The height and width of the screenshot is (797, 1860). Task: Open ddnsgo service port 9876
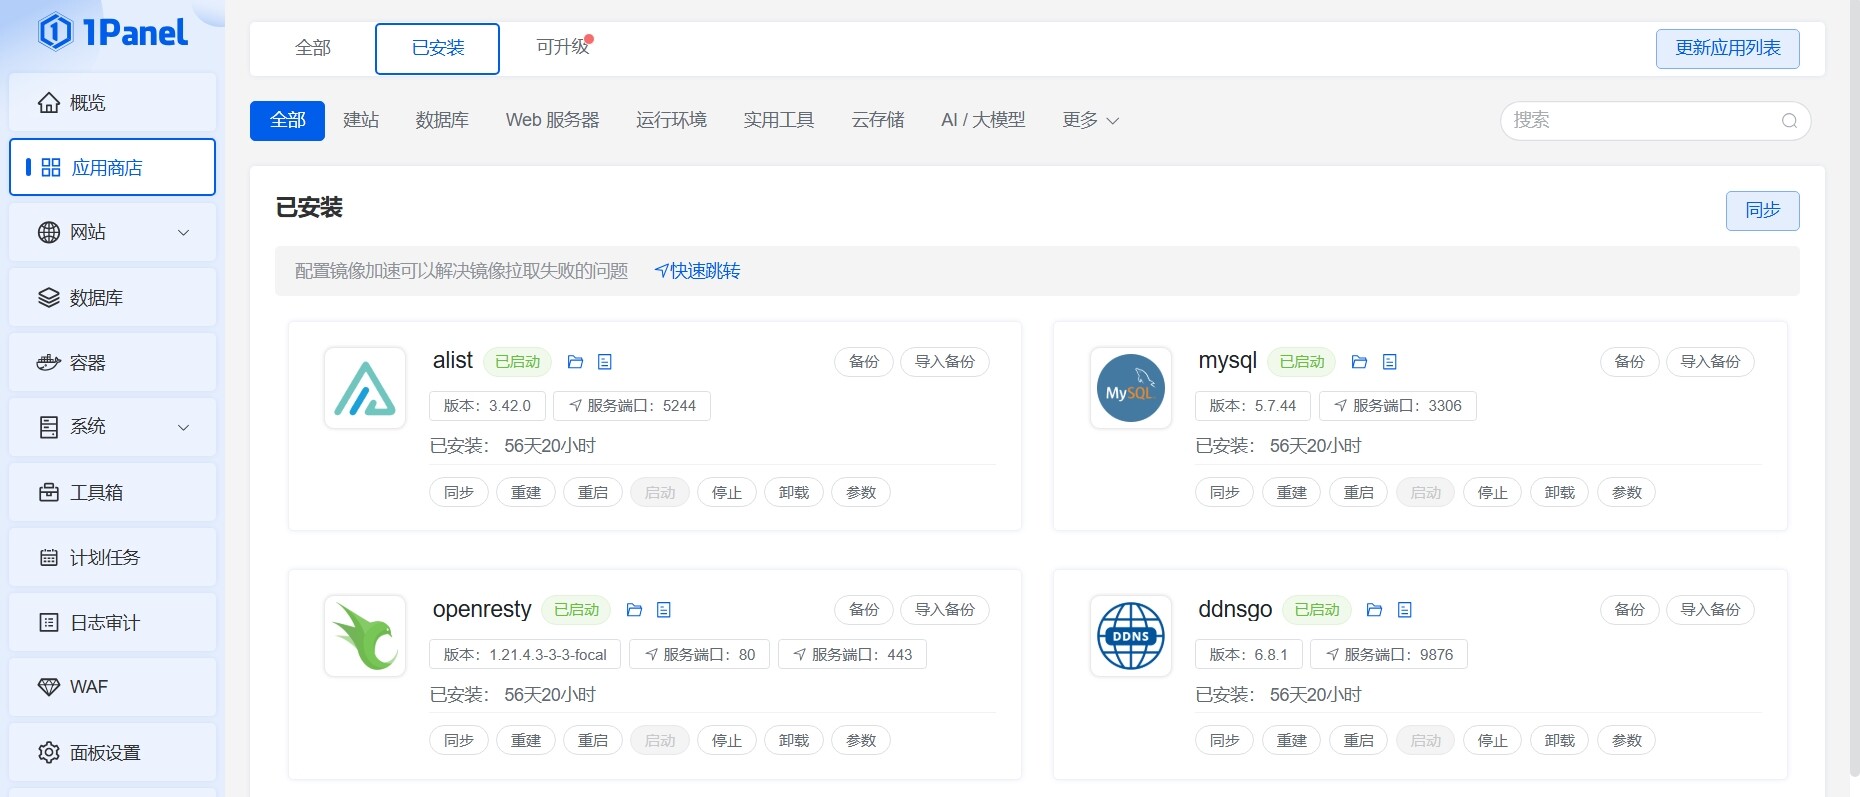[1388, 655]
